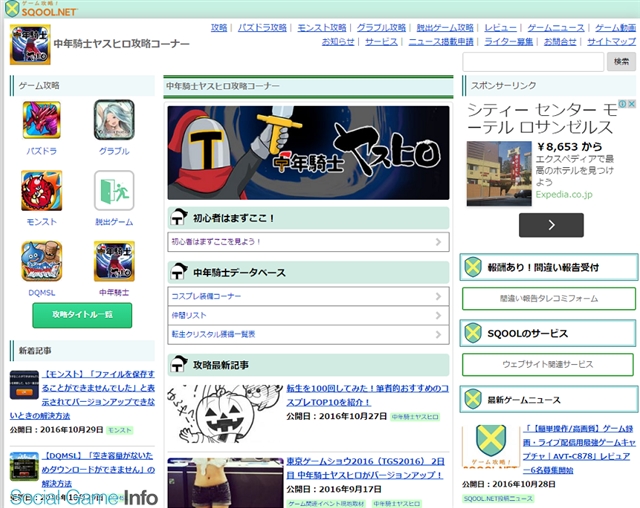
Task: Open 攻略 in the top navigation
Action: [219, 27]
